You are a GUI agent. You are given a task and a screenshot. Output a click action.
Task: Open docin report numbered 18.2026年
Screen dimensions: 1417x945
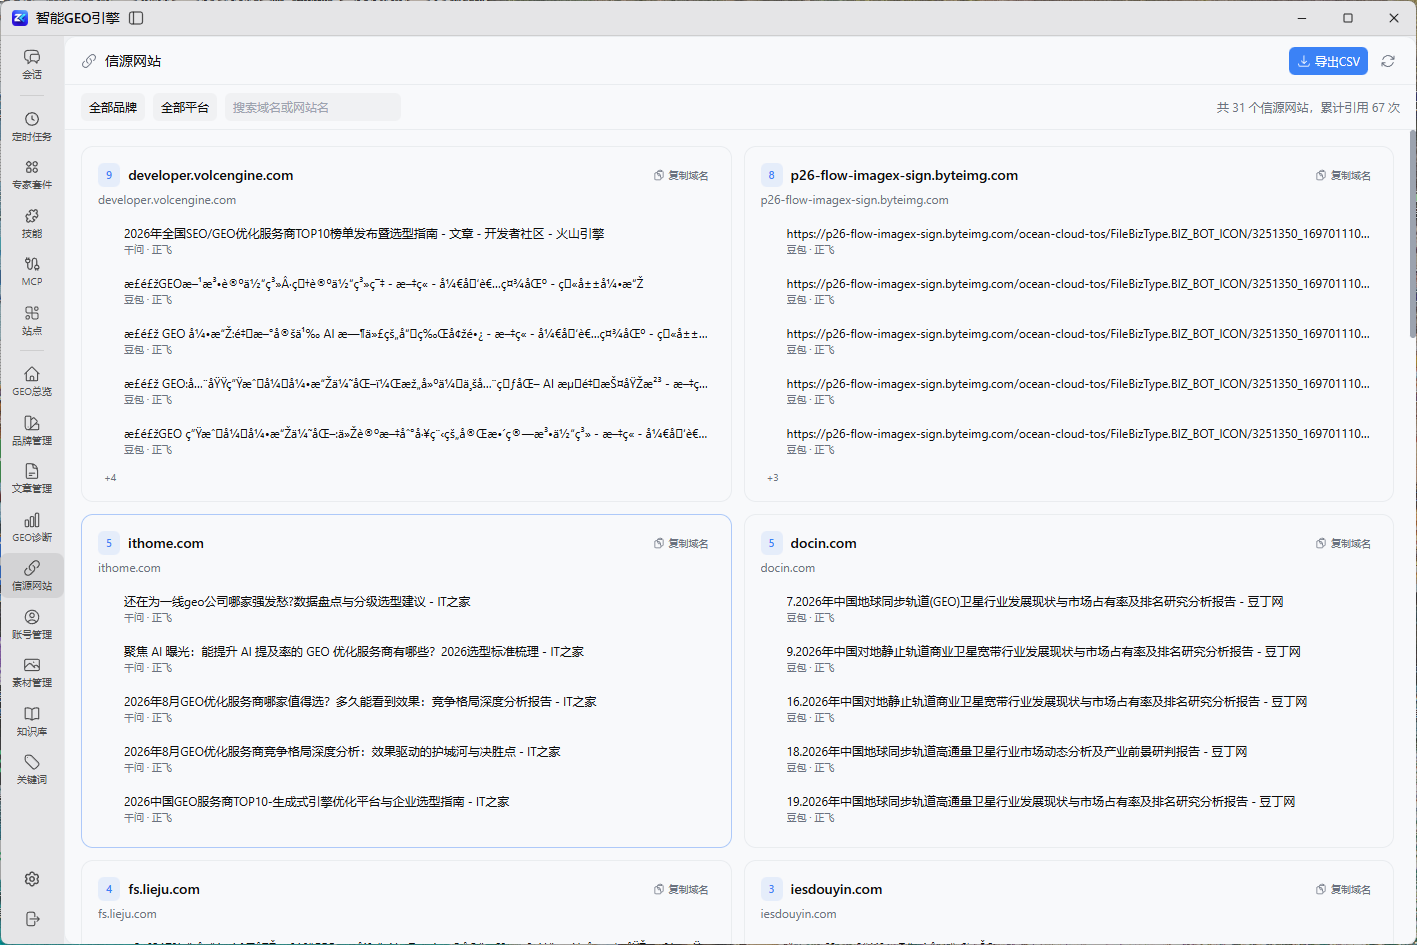click(1017, 752)
